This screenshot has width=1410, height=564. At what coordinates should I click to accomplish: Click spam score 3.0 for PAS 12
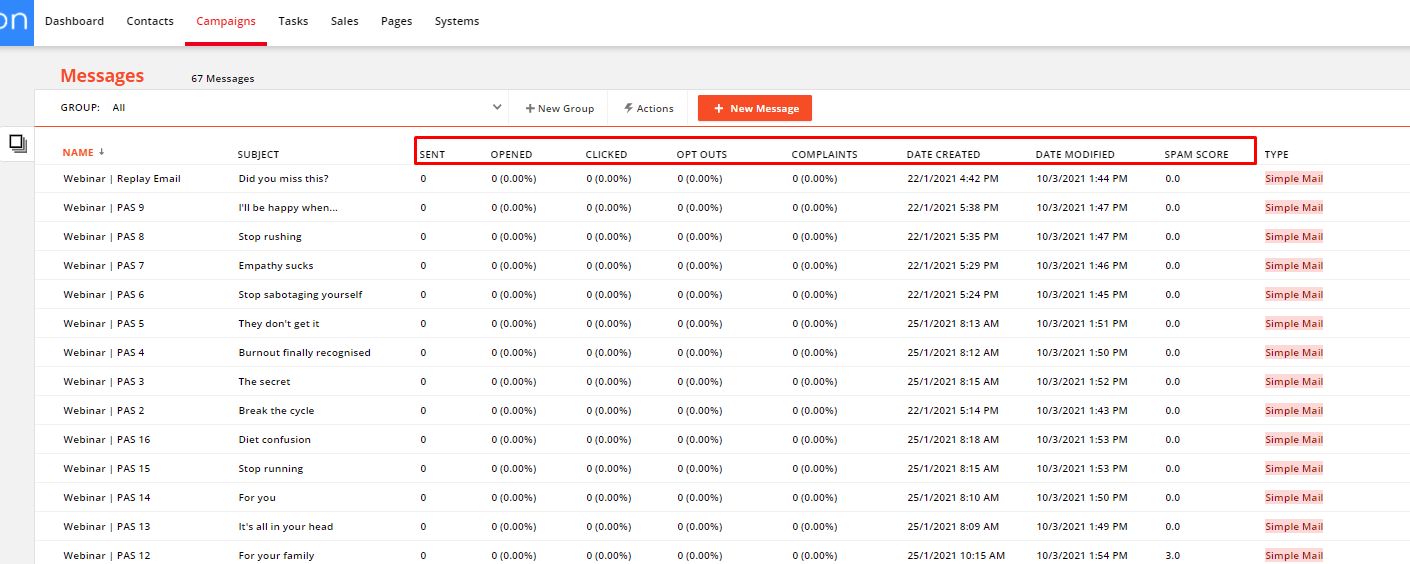(x=1173, y=556)
